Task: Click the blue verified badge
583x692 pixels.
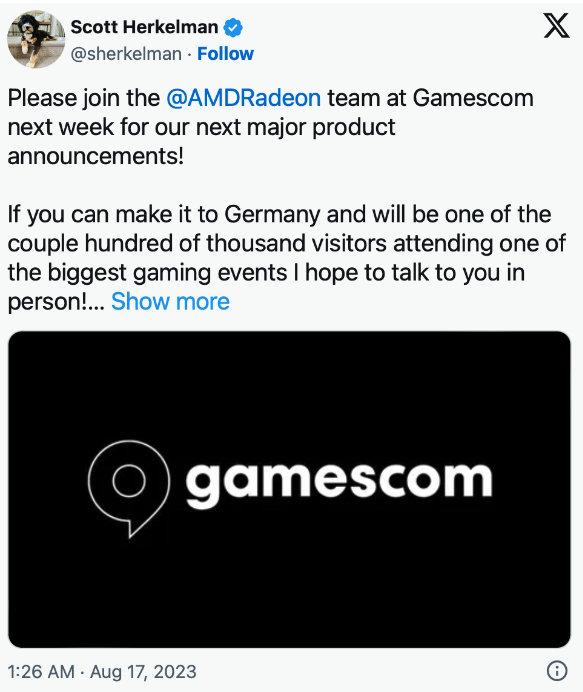Action: 233,27
